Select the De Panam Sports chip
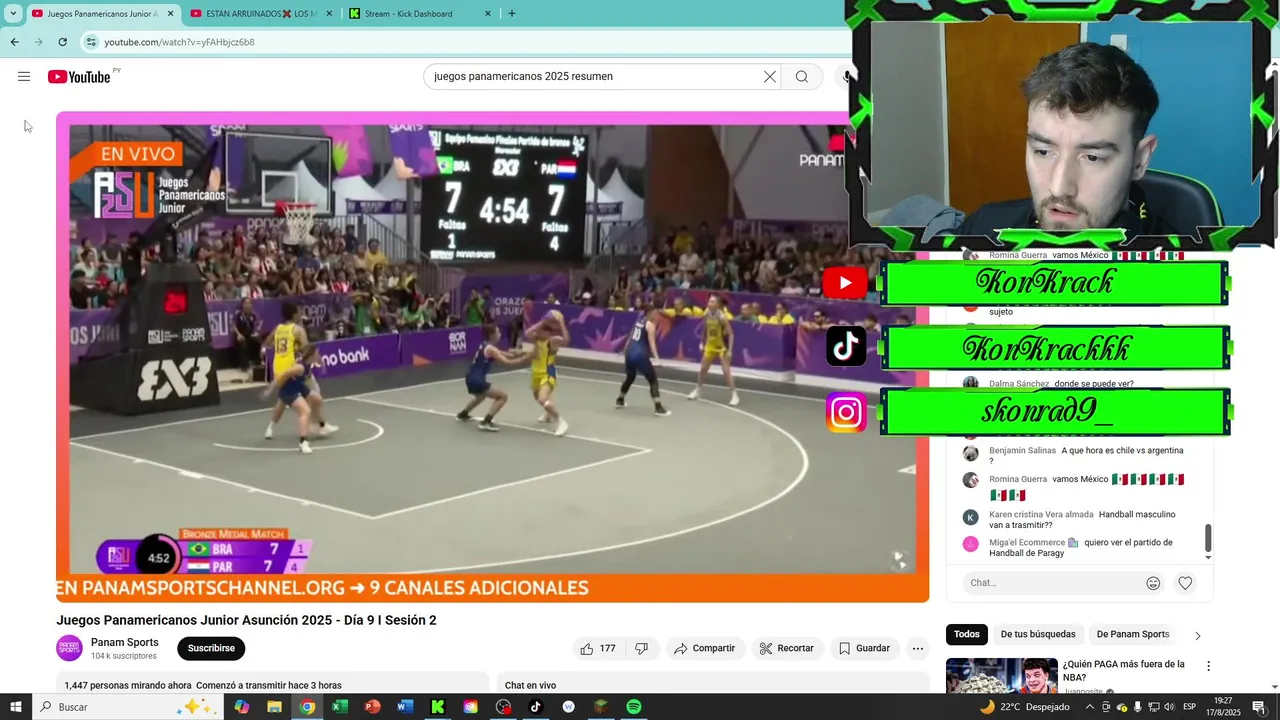Viewport: 1280px width, 720px height. (1133, 634)
